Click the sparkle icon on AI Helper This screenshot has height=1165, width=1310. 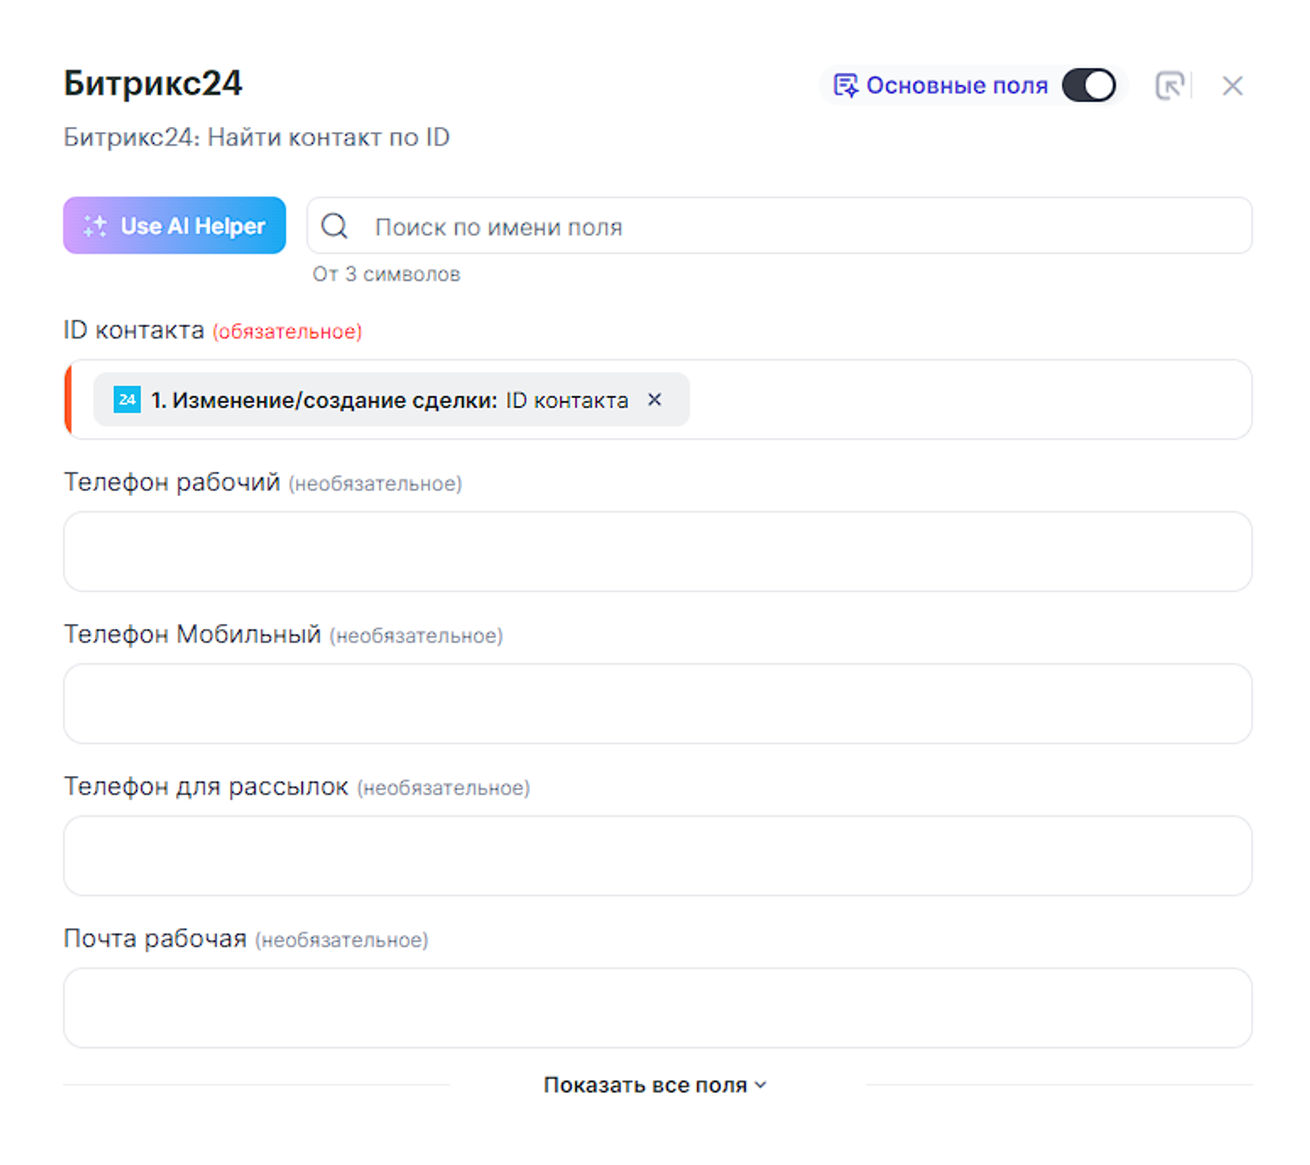tap(95, 226)
